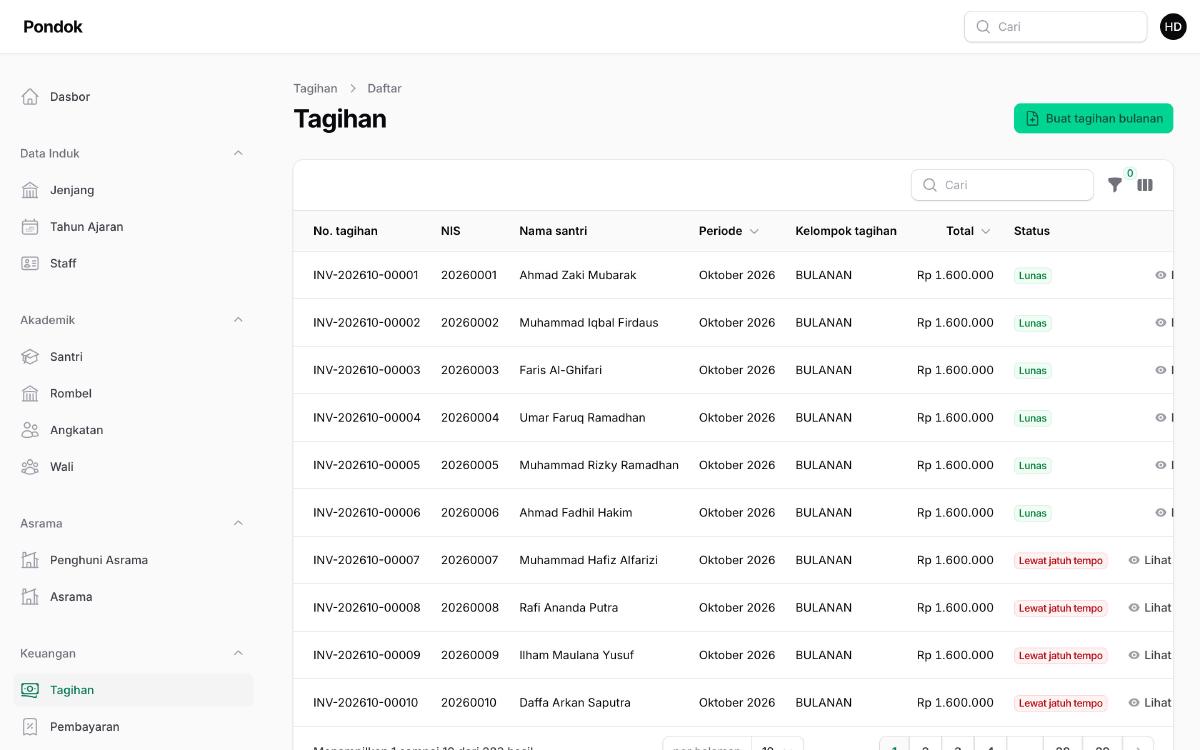Sort table by Periode column
This screenshot has height=750, width=1200.
click(729, 231)
